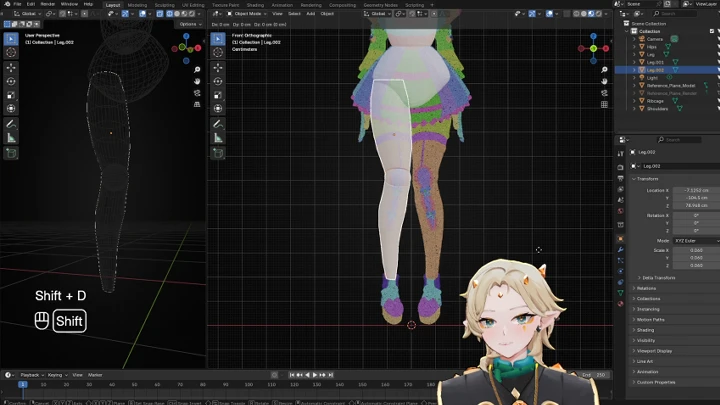Activate Select Box tool in front orthographic viewport
Image resolution: width=720 pixels, height=405 pixels.
218,39
